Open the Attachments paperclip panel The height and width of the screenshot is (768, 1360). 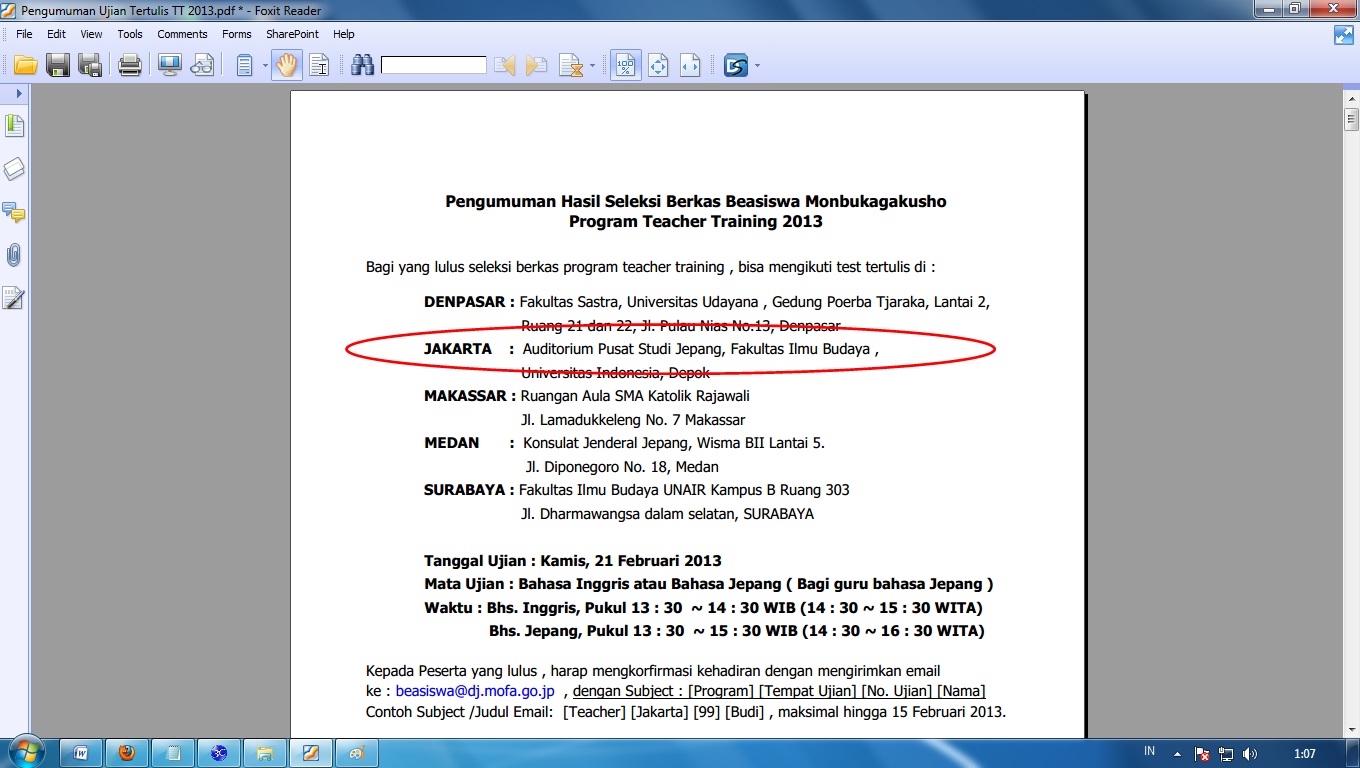click(14, 255)
